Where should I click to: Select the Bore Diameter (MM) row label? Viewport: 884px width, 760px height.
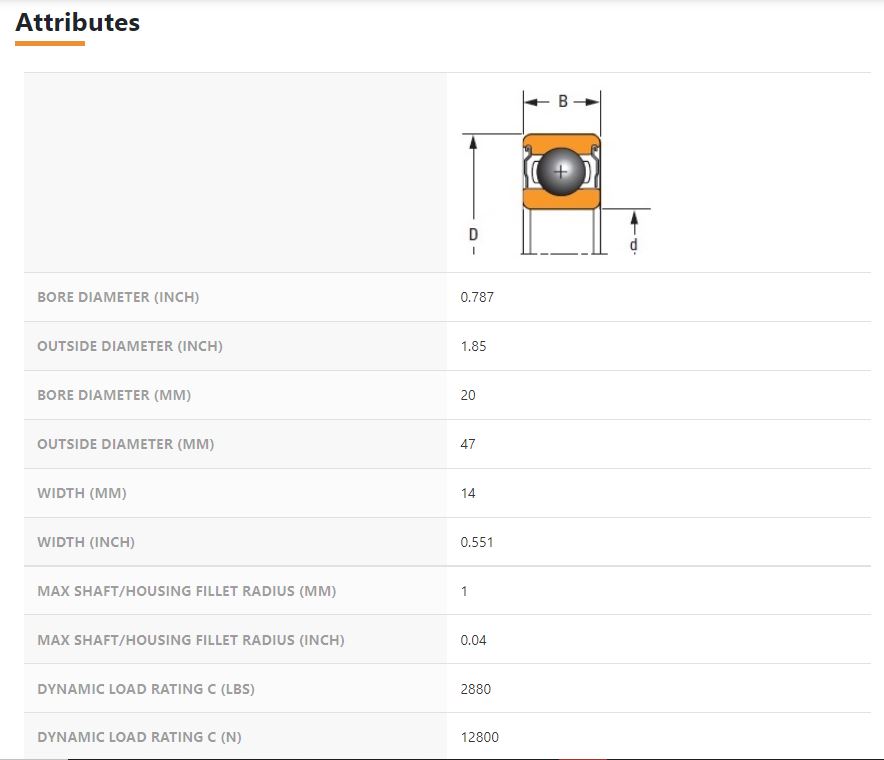tap(114, 395)
